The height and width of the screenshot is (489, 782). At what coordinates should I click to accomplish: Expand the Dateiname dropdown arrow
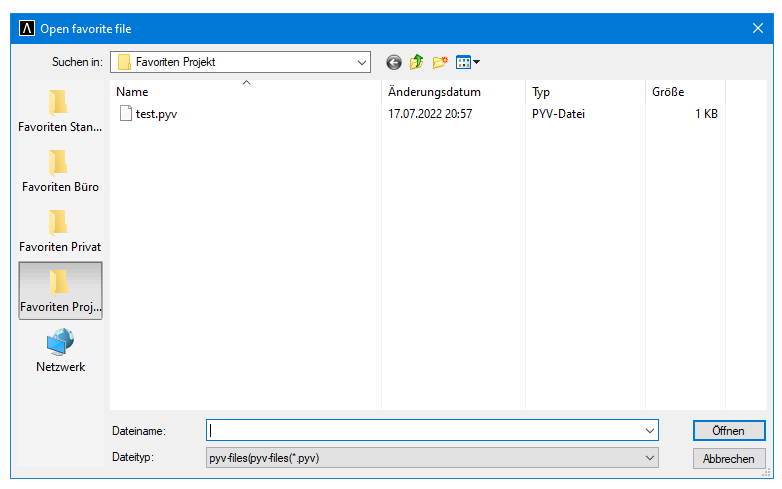[x=649, y=431]
